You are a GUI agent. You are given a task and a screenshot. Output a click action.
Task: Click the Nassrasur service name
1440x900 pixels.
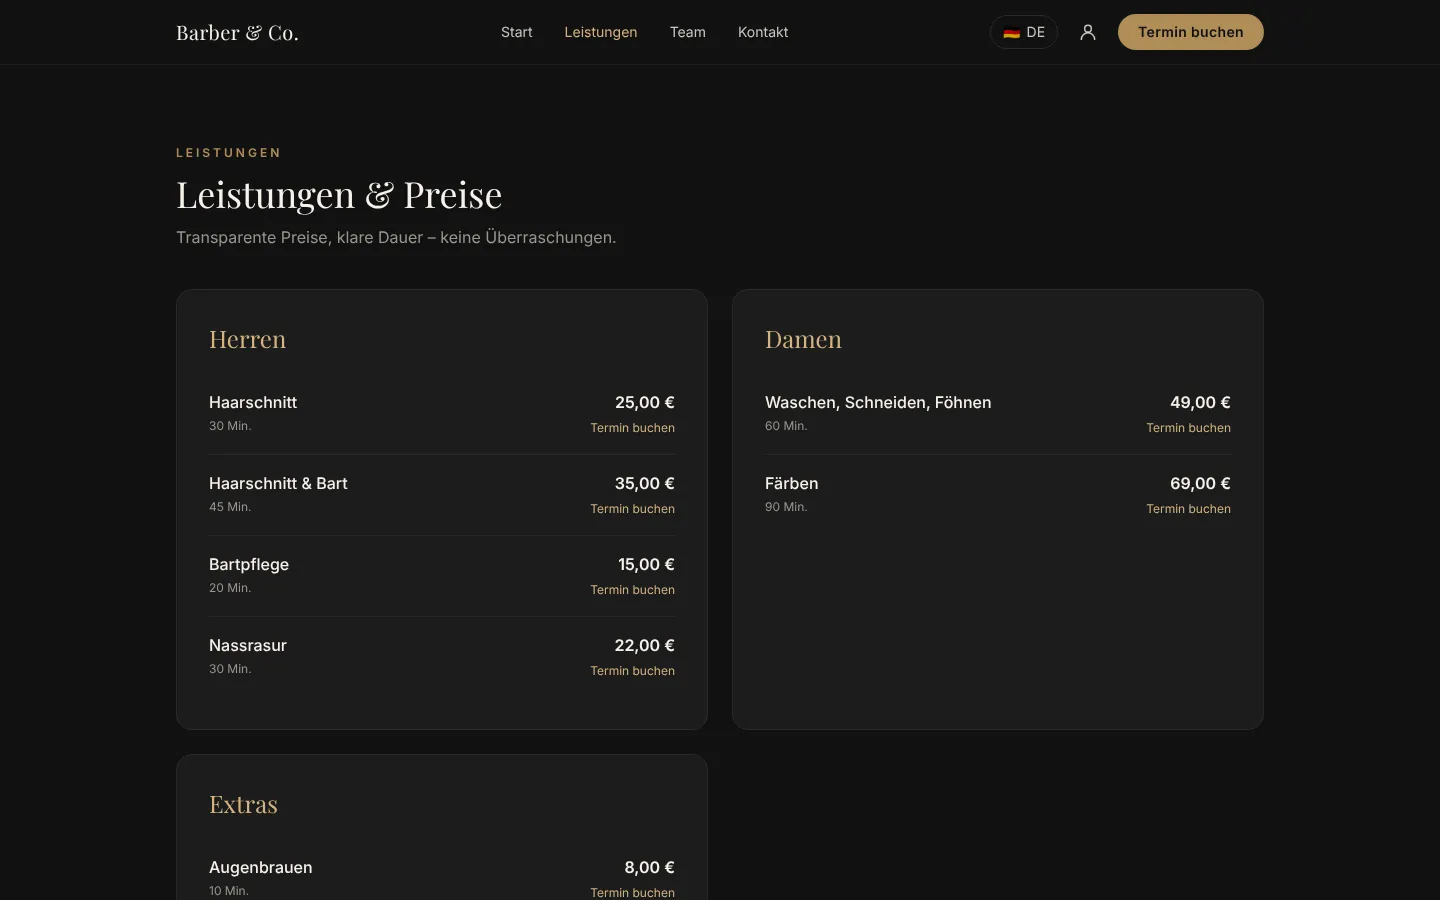tap(248, 645)
